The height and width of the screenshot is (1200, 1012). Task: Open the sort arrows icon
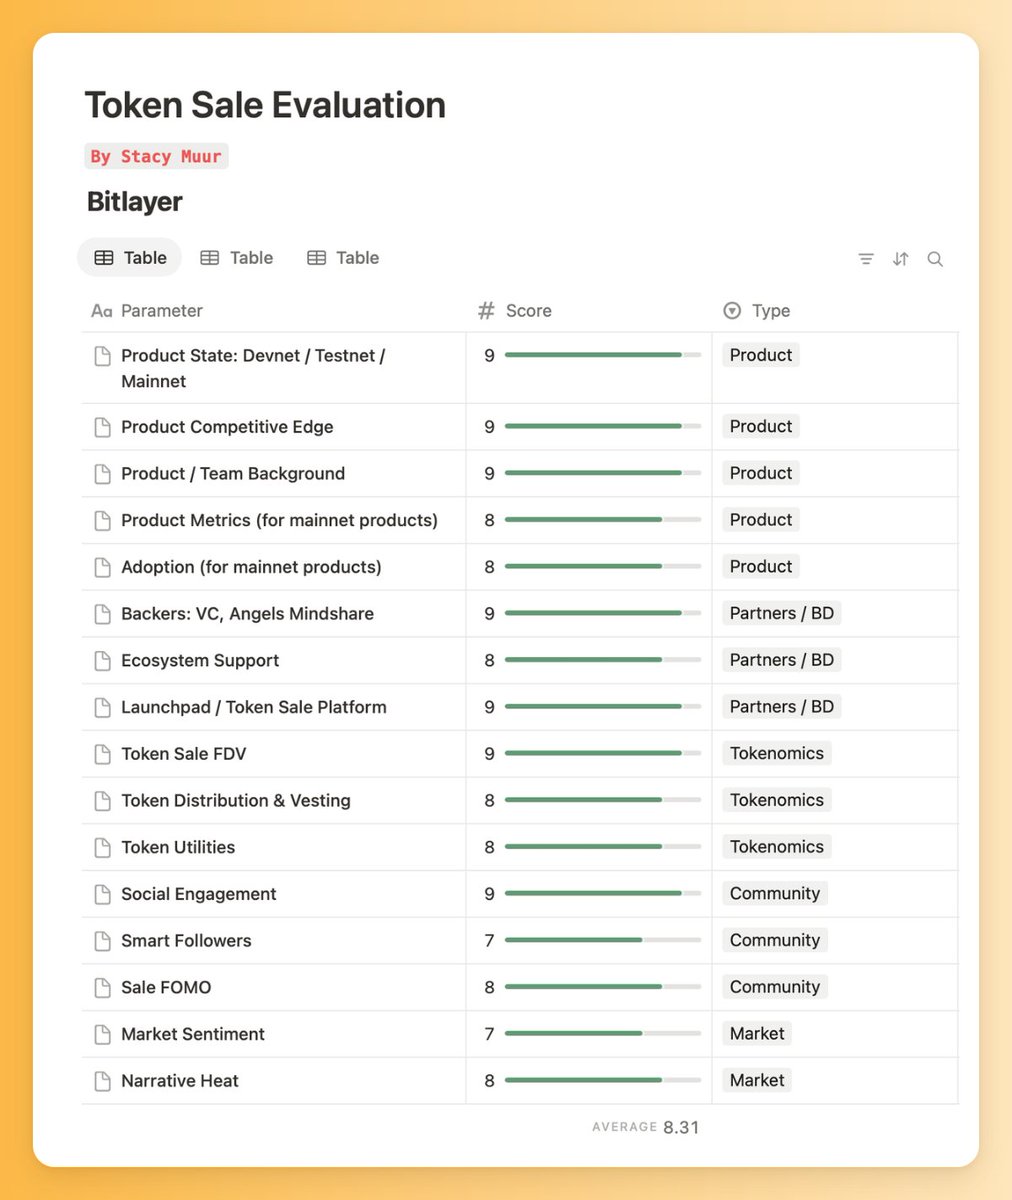tap(901, 259)
